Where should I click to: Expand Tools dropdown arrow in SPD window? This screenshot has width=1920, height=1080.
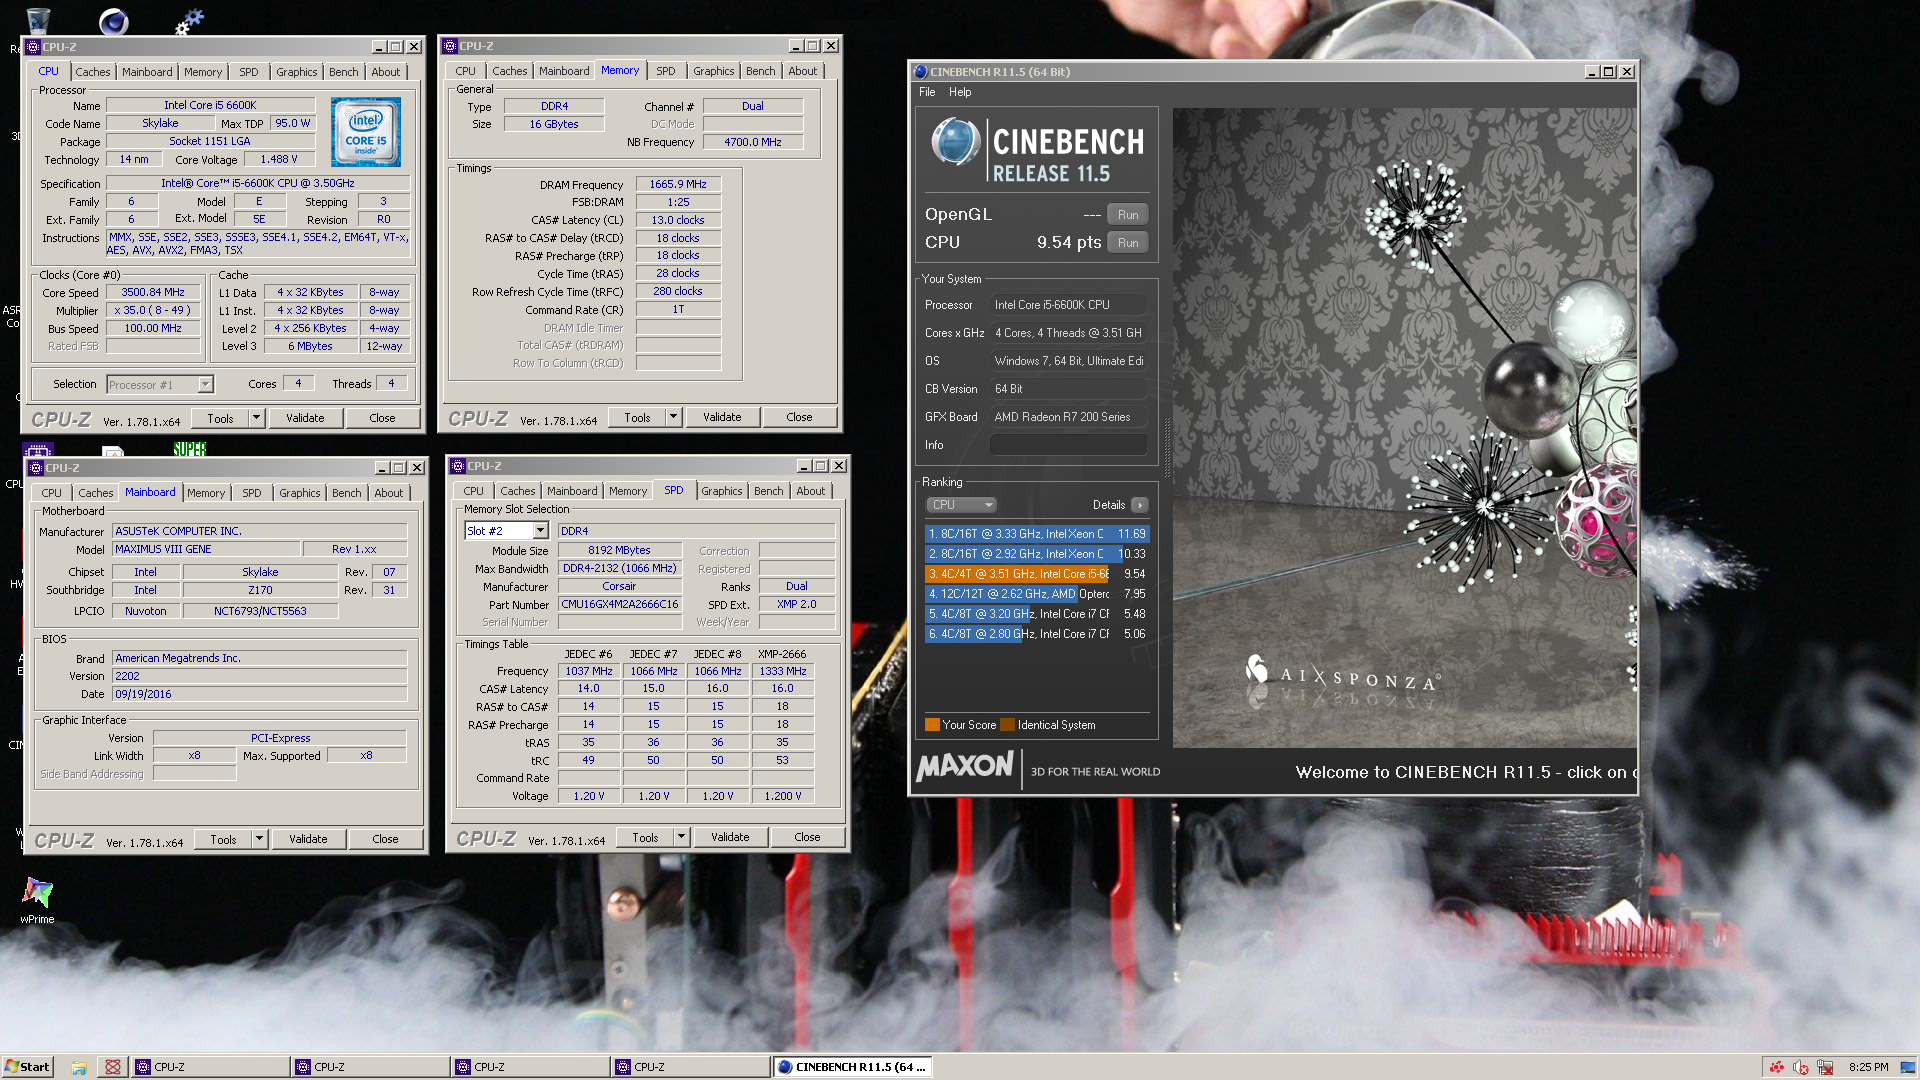coord(681,838)
